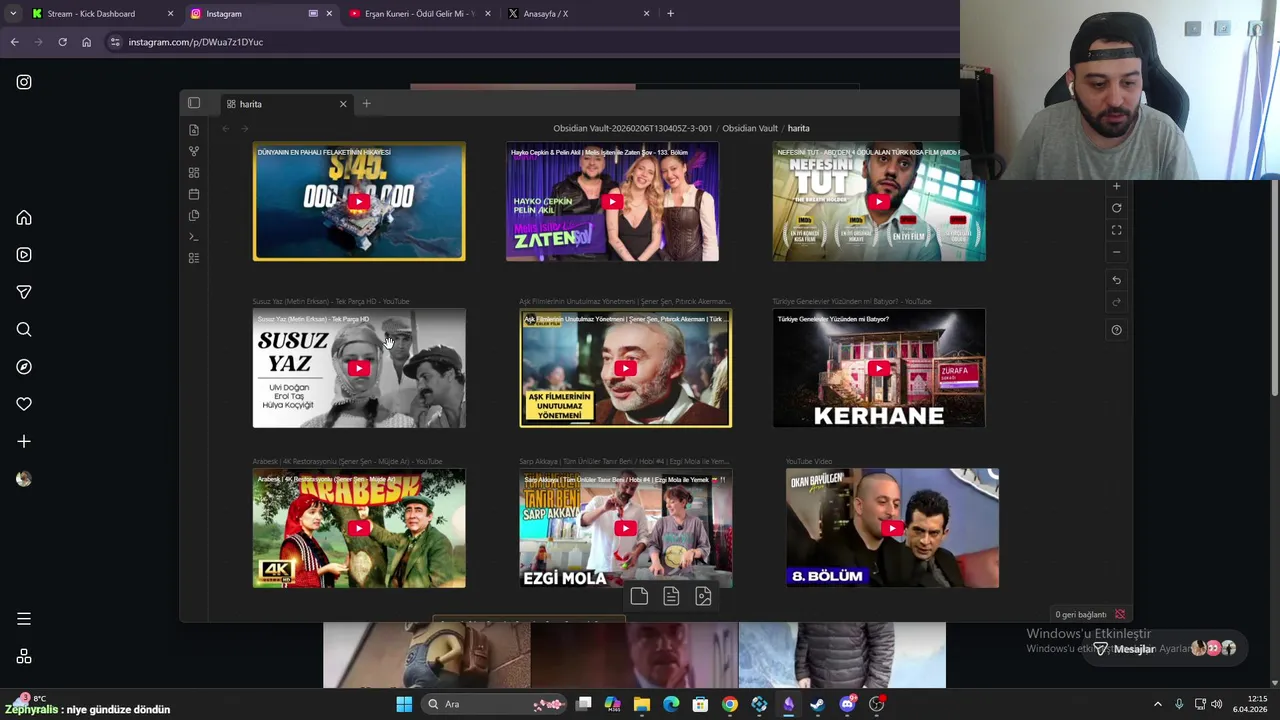The width and height of the screenshot is (1280, 720).
Task: Open daily note calendar icon in ribbon
Action: click(x=194, y=194)
